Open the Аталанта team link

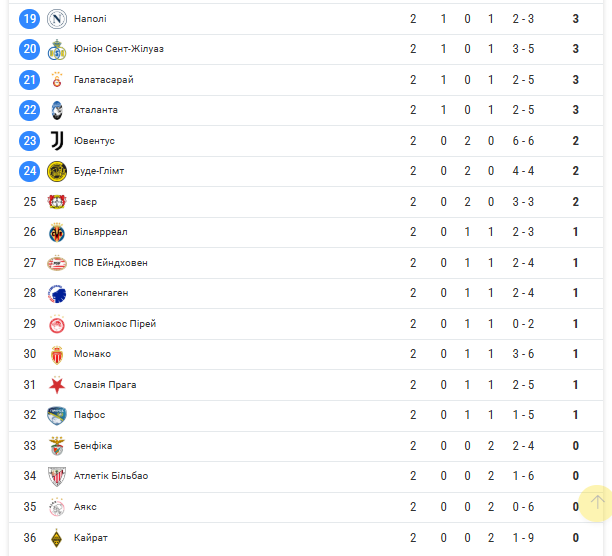[96, 110]
